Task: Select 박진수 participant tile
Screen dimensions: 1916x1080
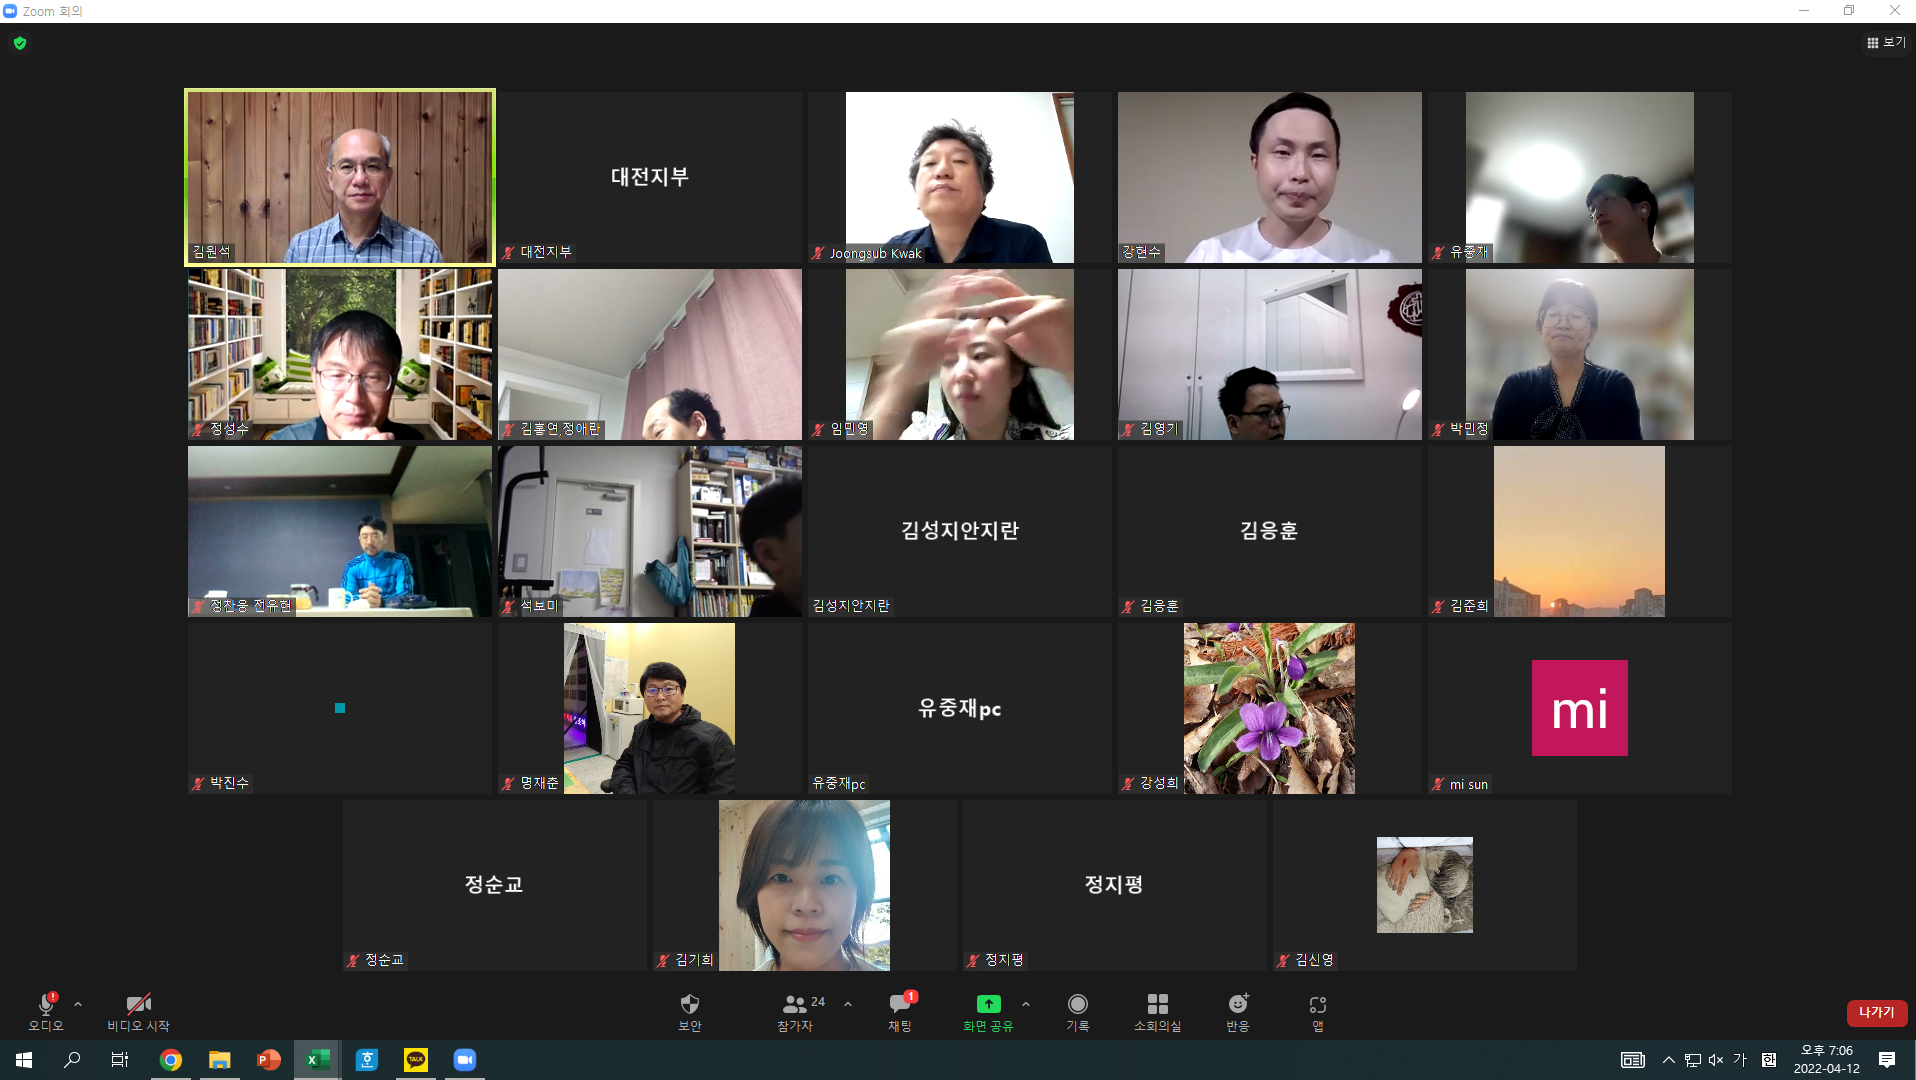Action: click(x=340, y=708)
